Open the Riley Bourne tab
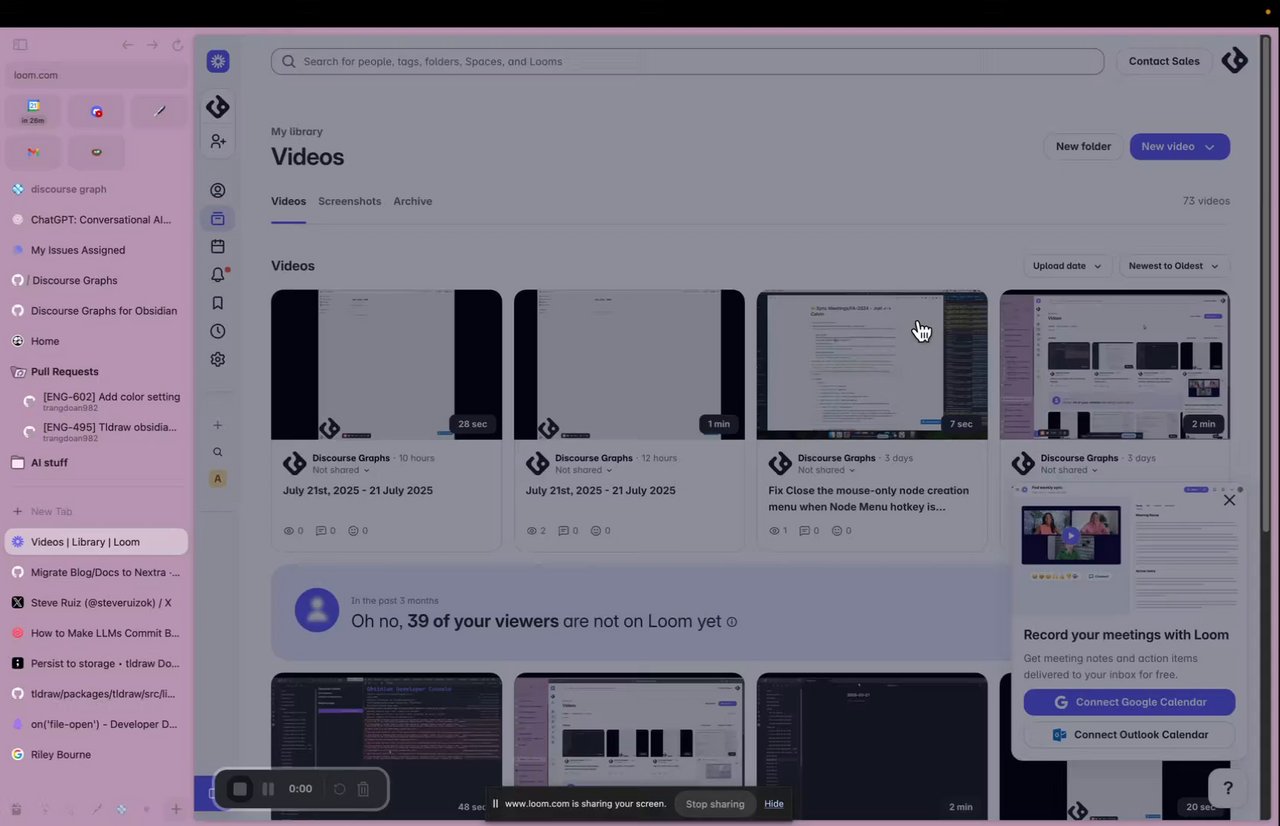The width and height of the screenshot is (1280, 826). point(96,755)
